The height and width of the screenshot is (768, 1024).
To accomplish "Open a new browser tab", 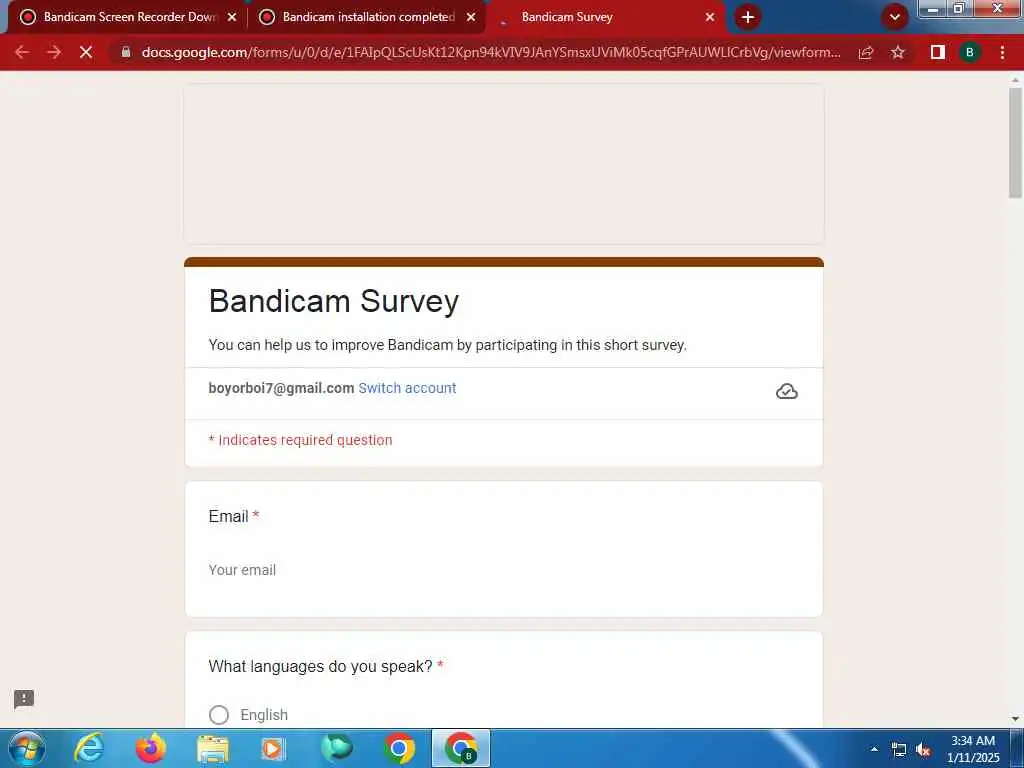I will coord(748,17).
